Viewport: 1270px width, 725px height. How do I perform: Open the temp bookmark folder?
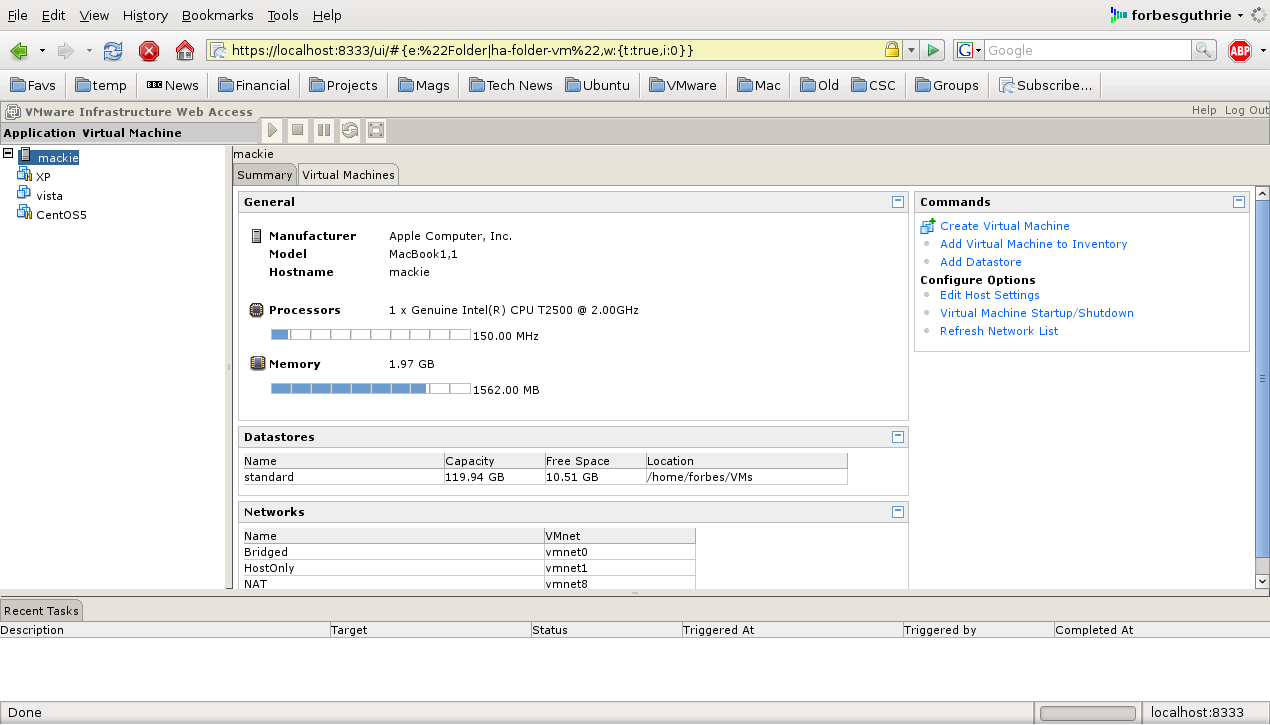click(101, 85)
